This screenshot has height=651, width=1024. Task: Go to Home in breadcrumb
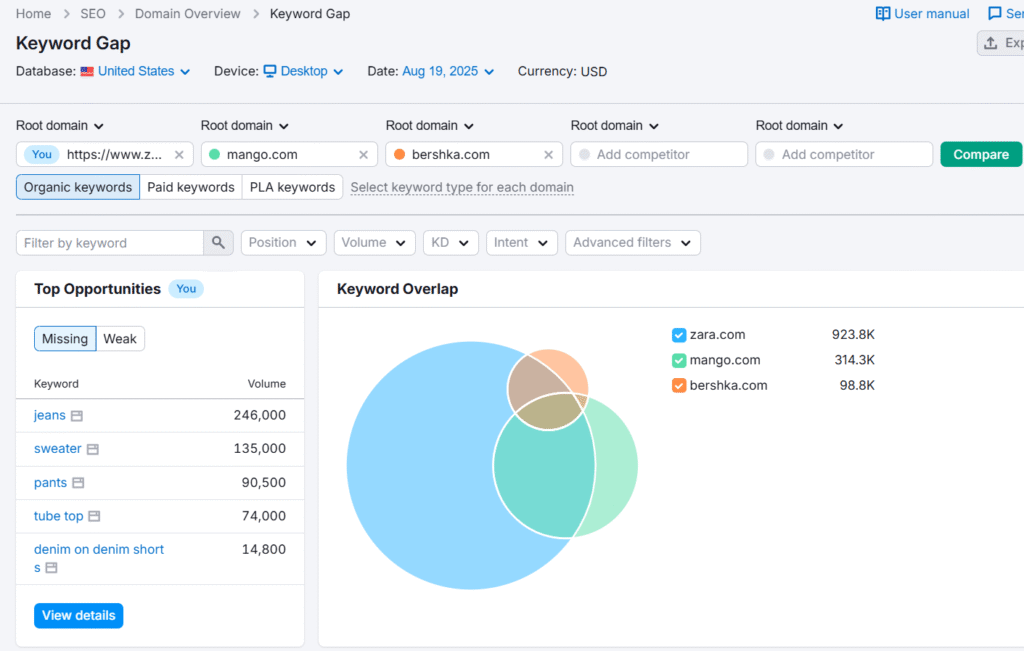33,14
